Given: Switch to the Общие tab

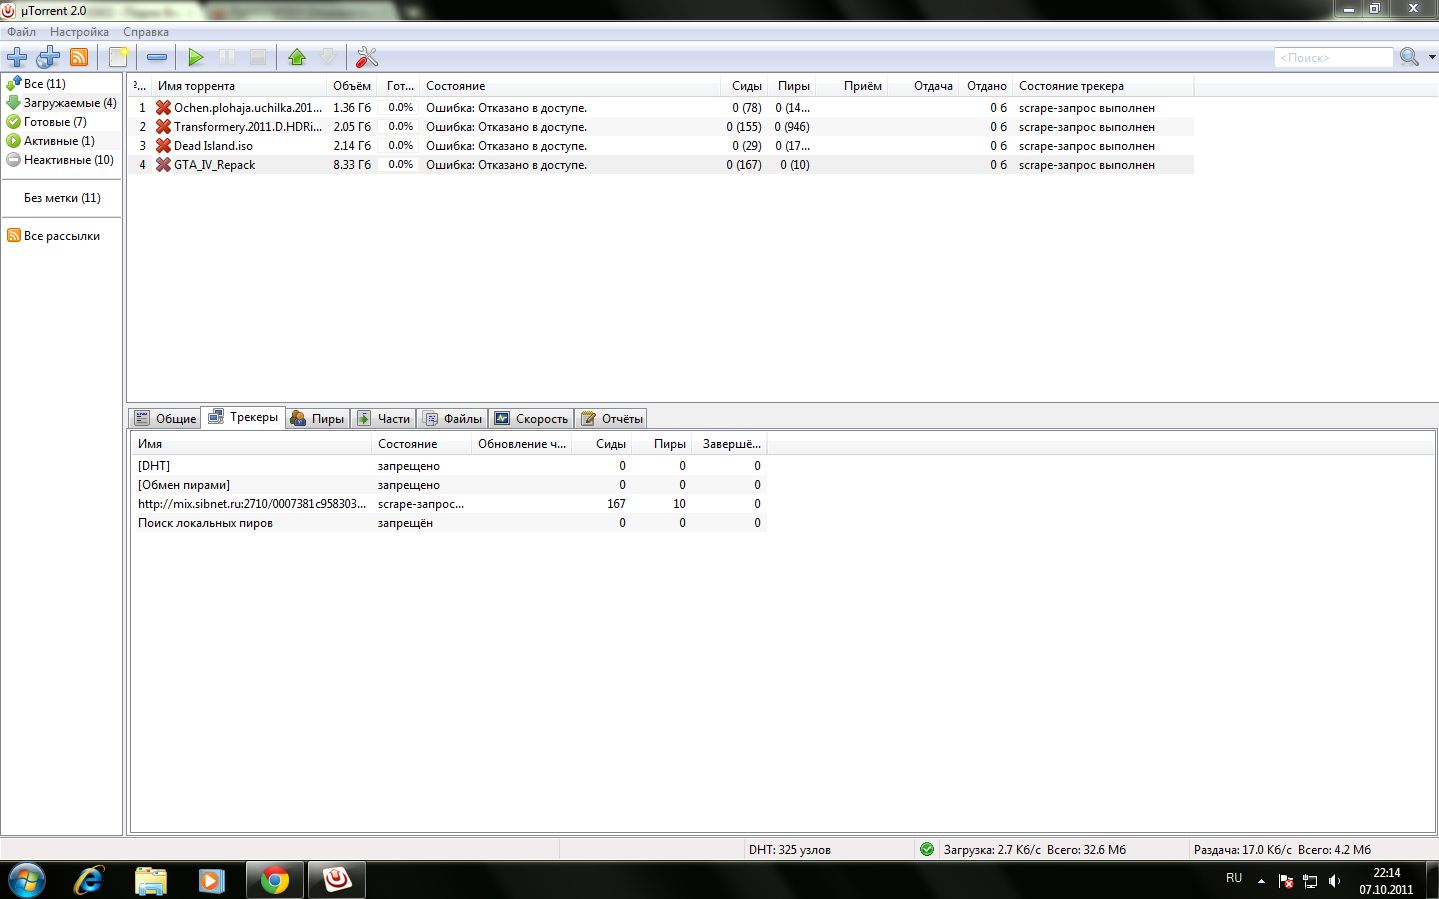Looking at the screenshot, I should [165, 418].
